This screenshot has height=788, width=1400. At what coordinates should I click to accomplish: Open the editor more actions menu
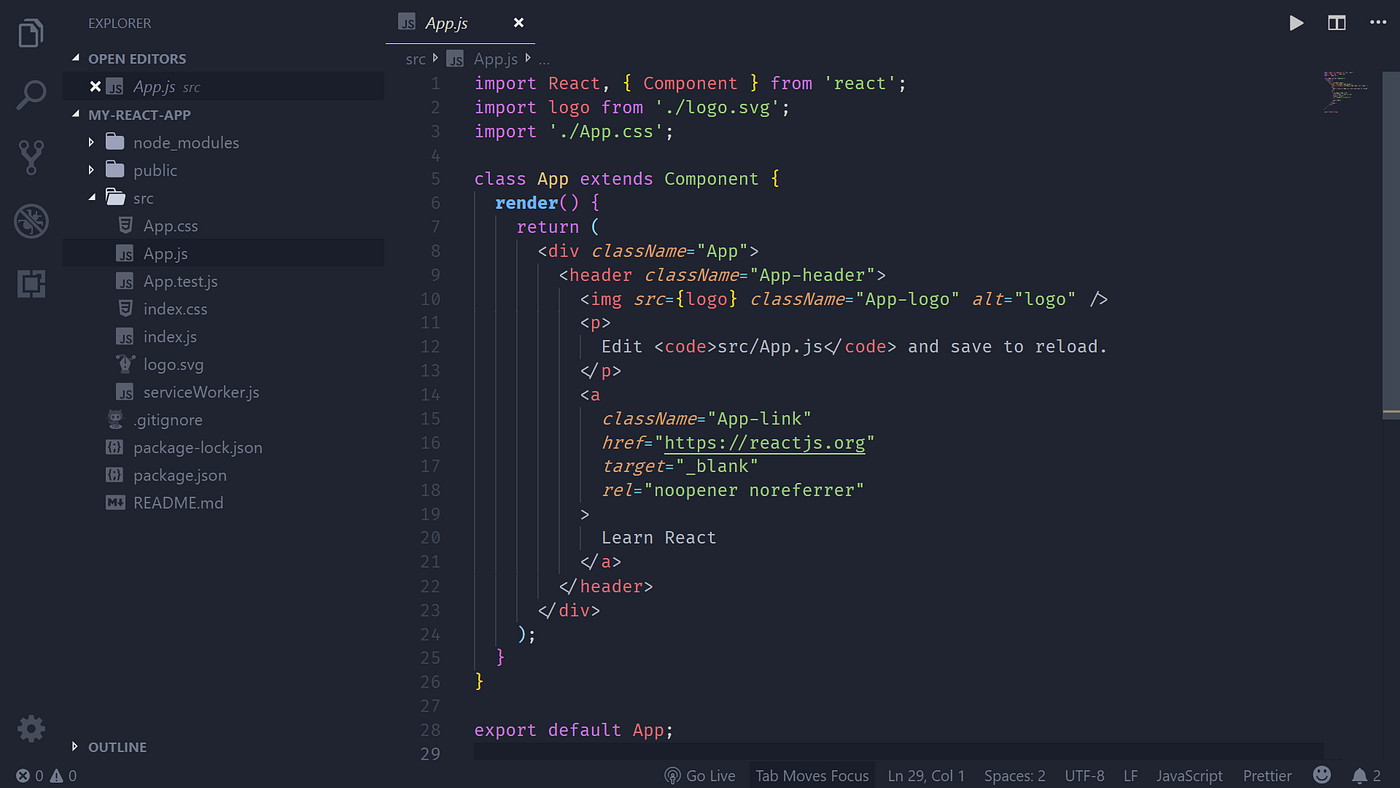[1377, 22]
